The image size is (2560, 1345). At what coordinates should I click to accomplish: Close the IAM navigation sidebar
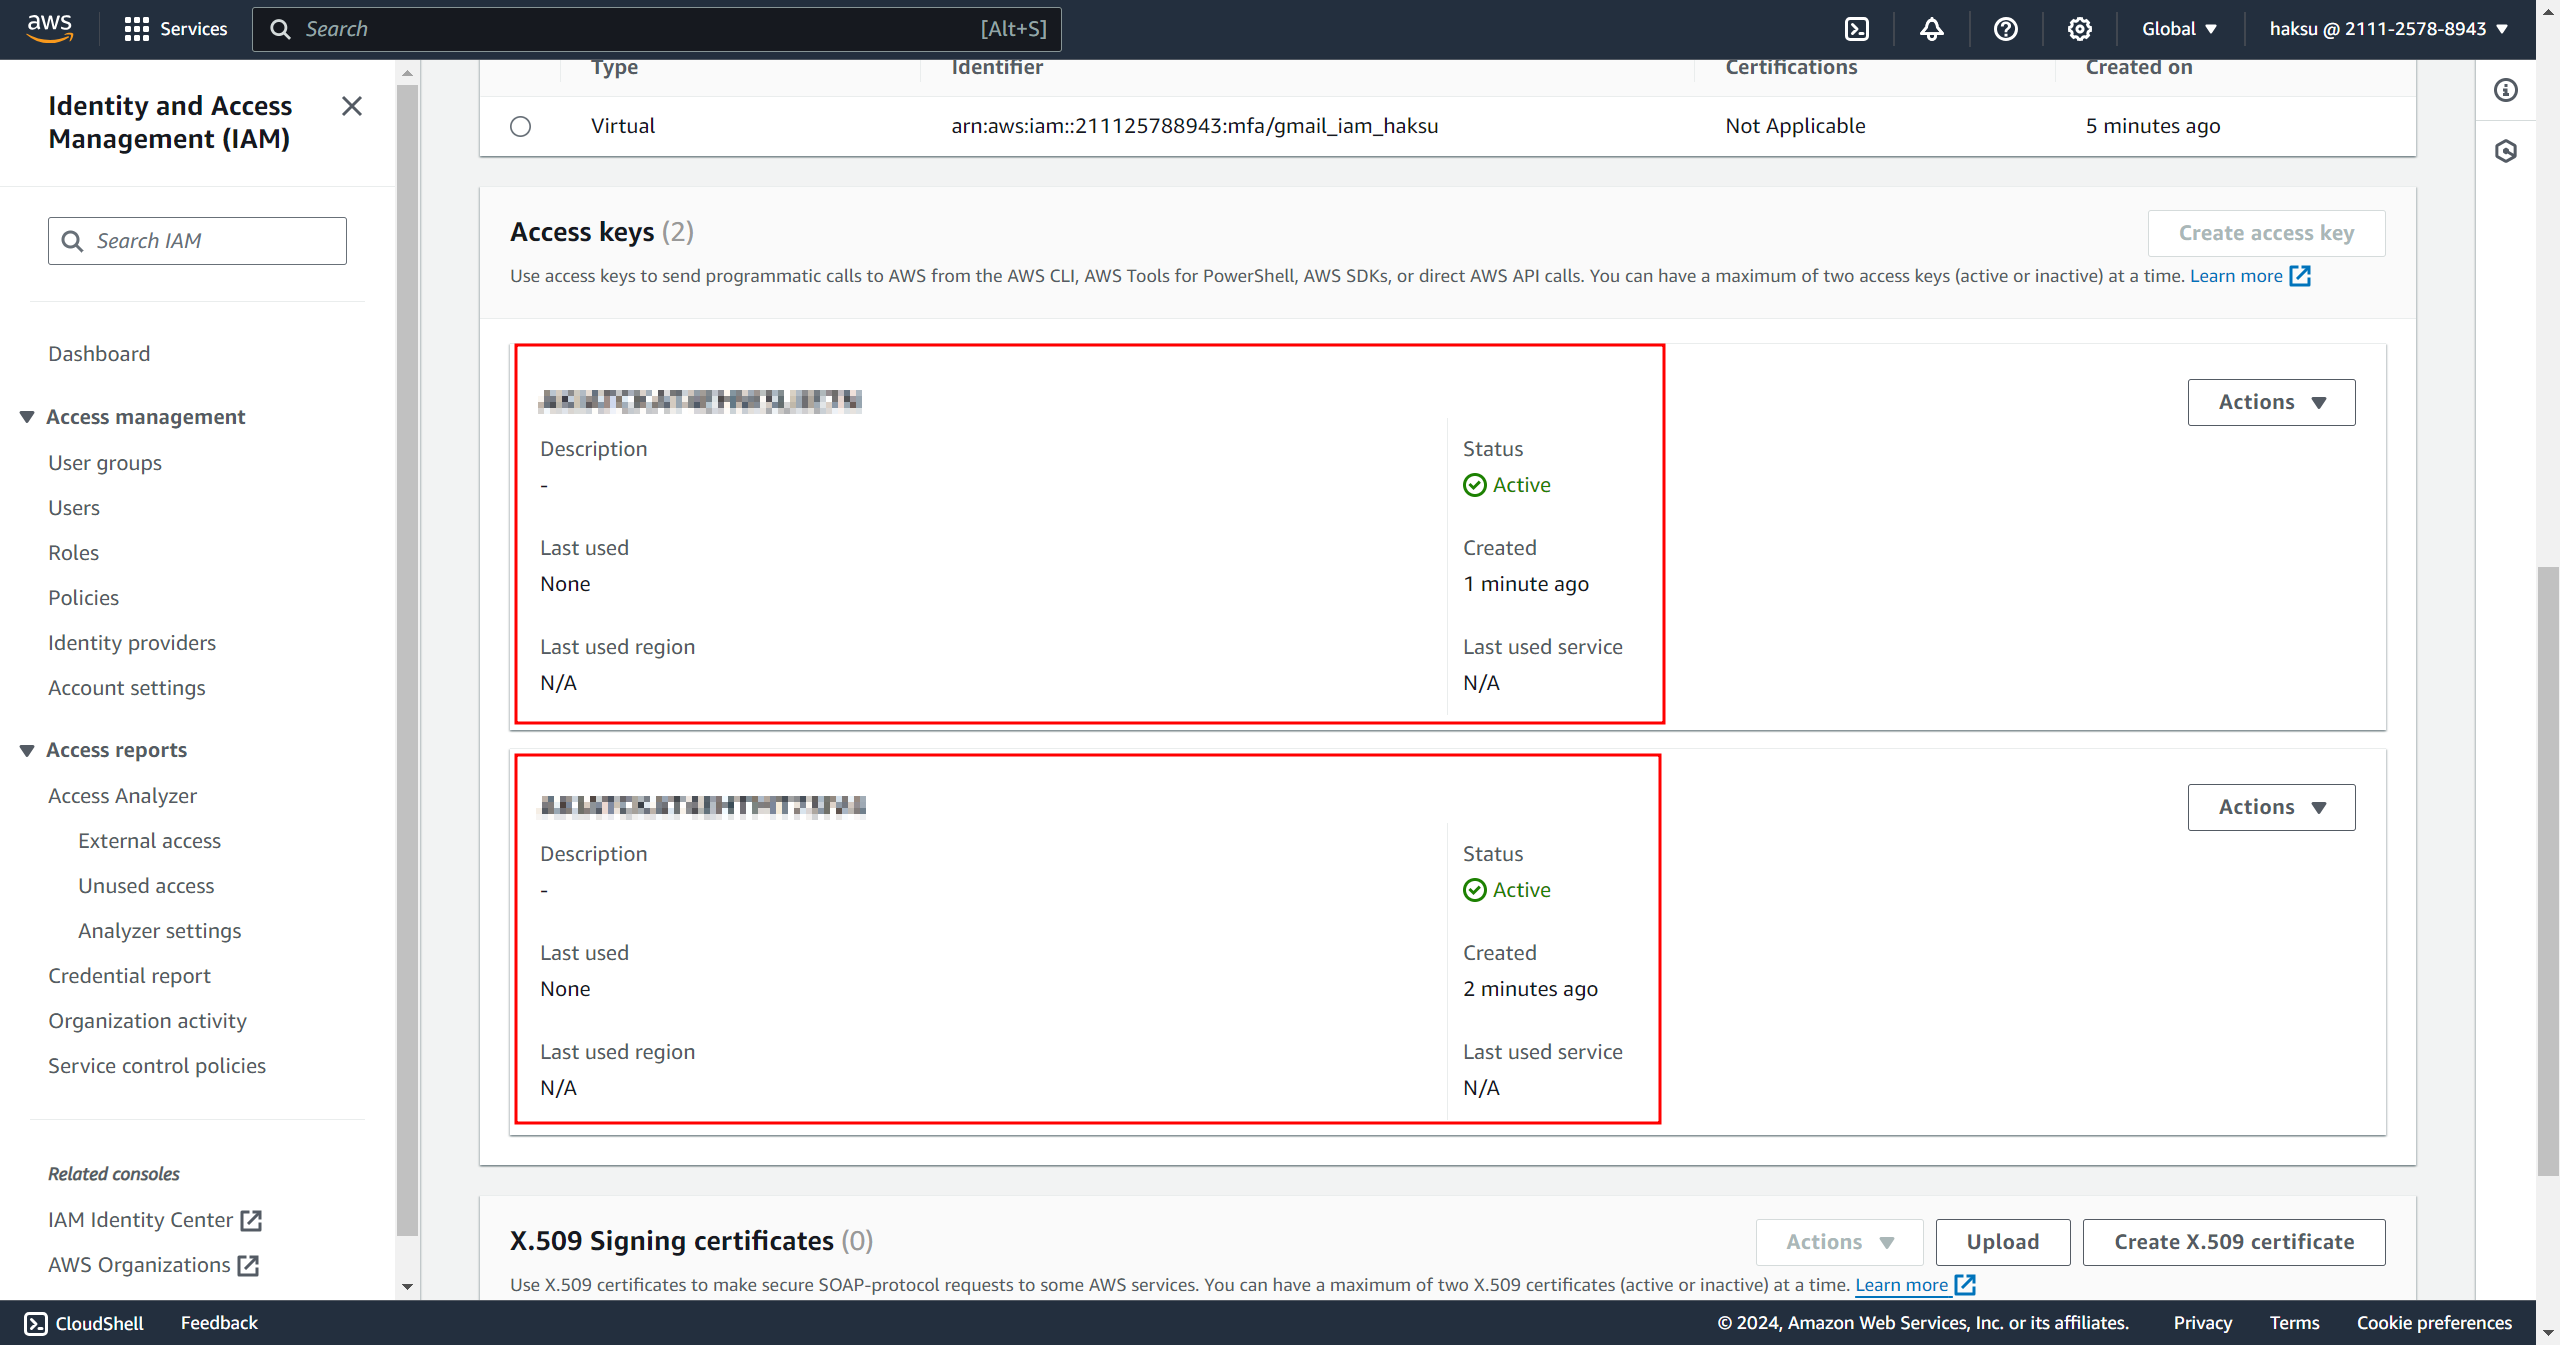click(352, 106)
